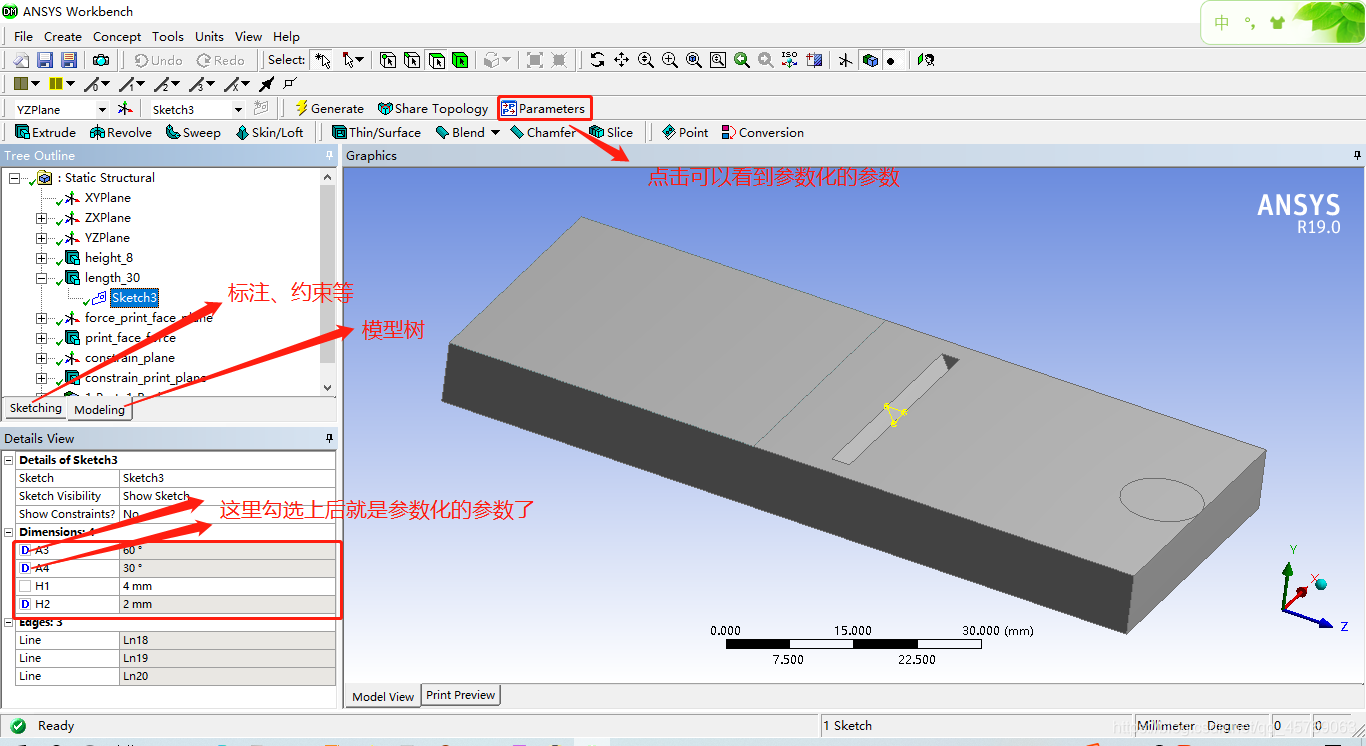This screenshot has height=746, width=1366.
Task: Toggle the parameter box for H2
Action: tap(25, 604)
